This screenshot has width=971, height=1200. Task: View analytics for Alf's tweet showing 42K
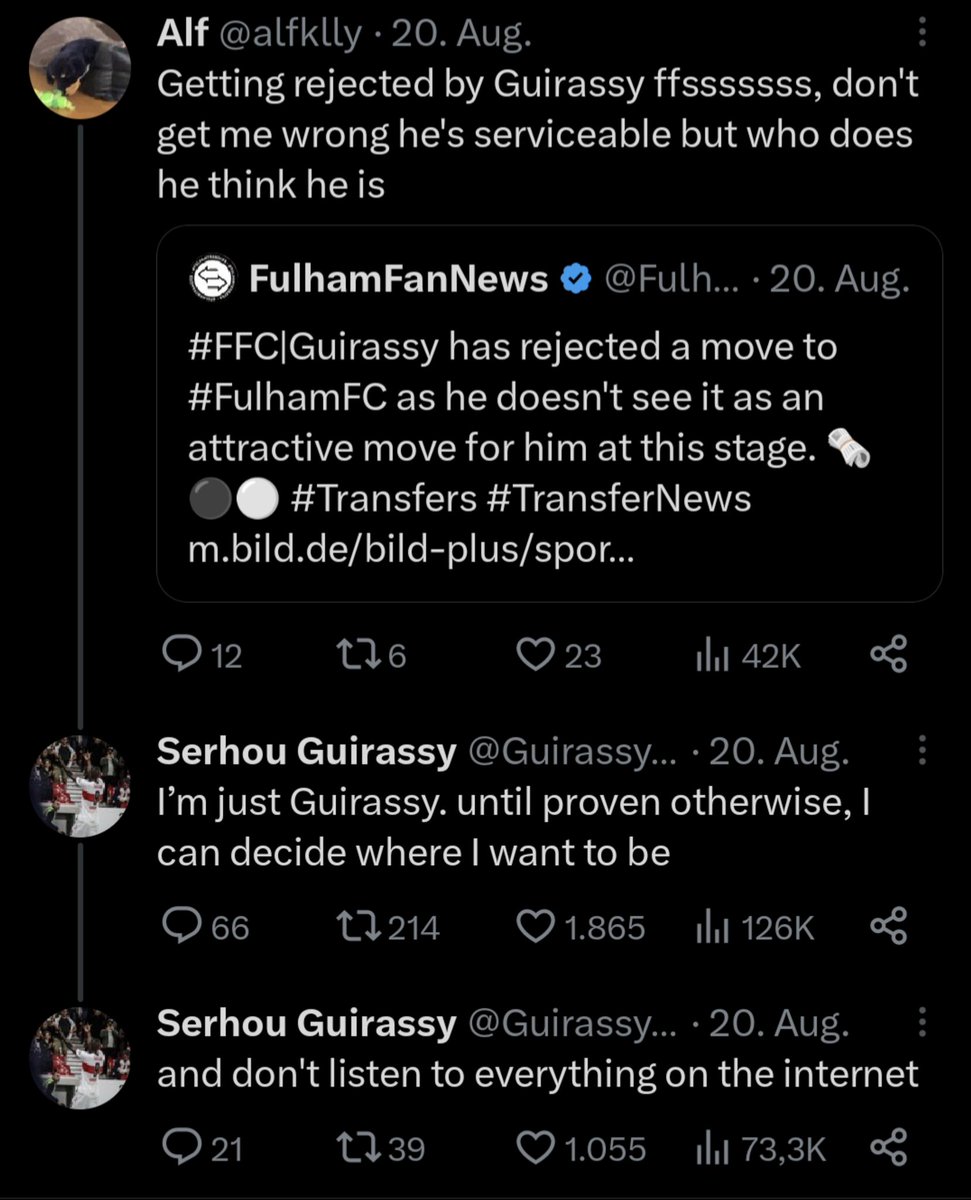click(748, 655)
